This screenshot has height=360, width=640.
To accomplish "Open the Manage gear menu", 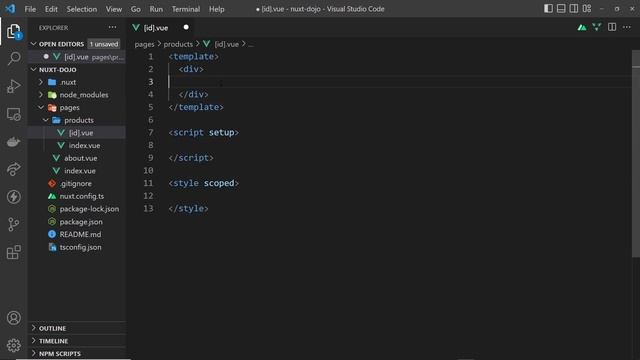I will pos(13,345).
